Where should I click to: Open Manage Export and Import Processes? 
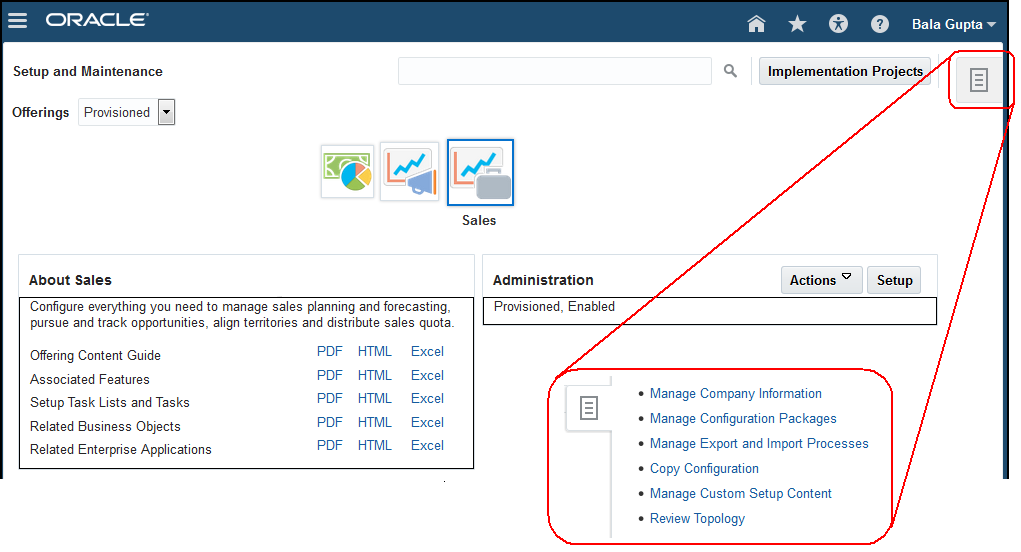point(759,443)
